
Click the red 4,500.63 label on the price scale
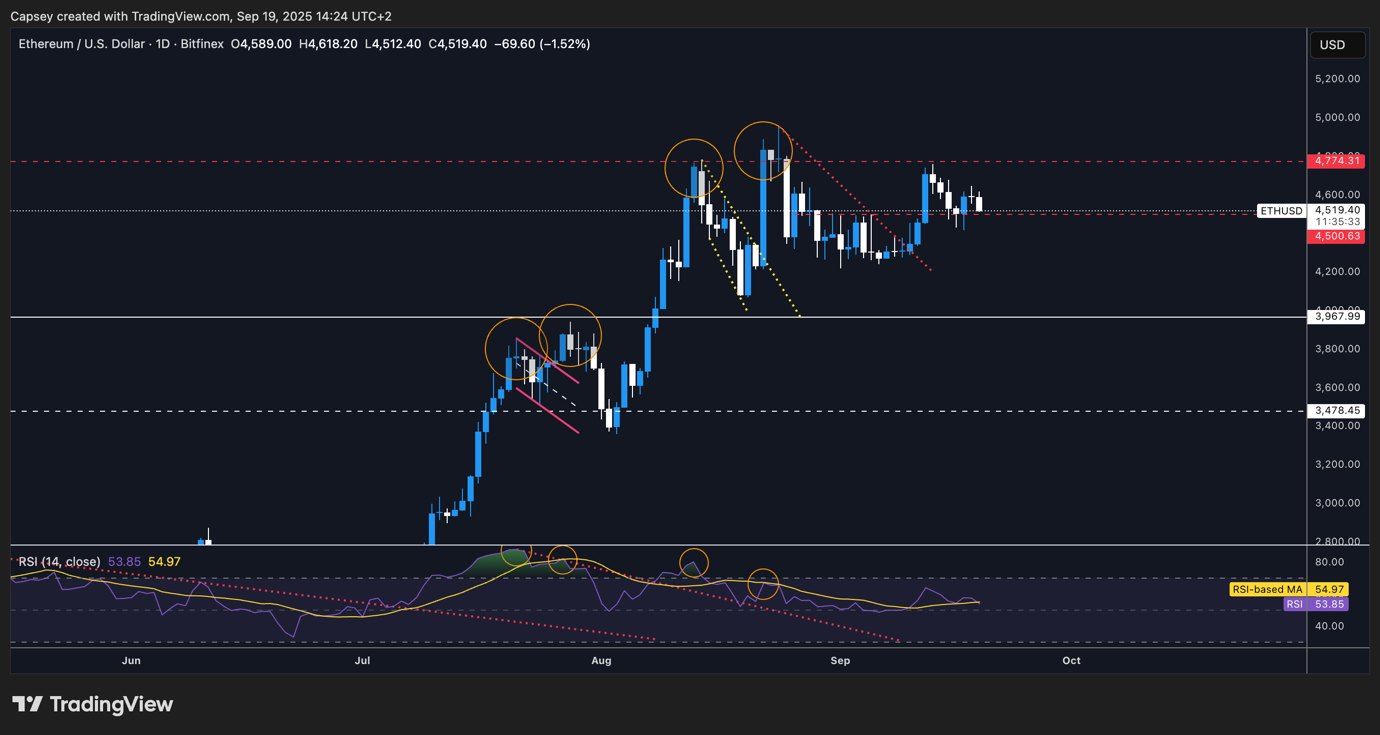(x=1337, y=236)
